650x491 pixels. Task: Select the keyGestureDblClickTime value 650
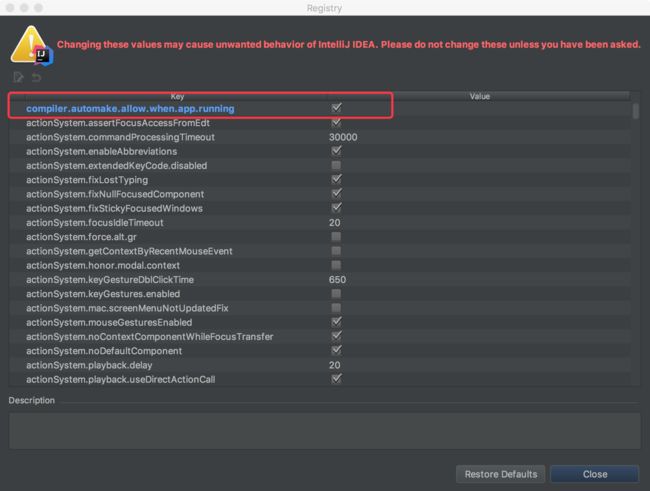click(x=337, y=280)
